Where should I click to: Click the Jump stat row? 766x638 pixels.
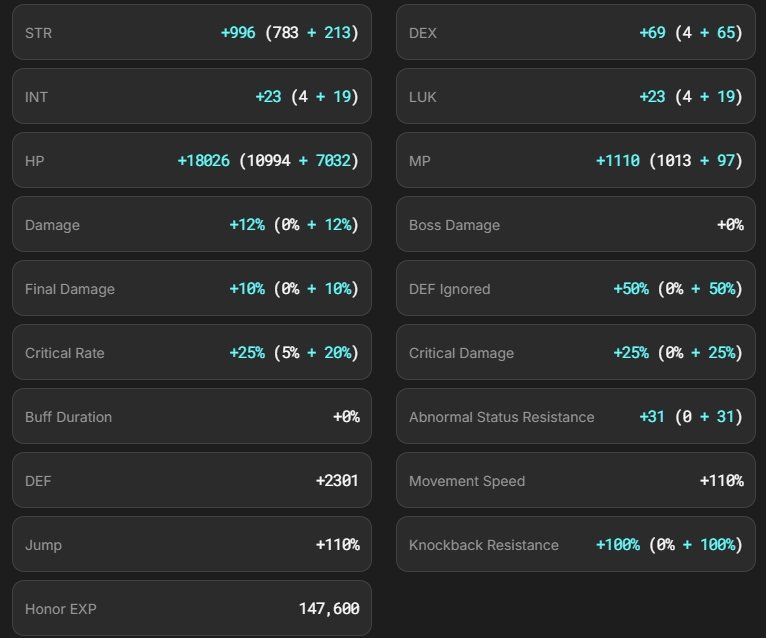[x=191, y=545]
